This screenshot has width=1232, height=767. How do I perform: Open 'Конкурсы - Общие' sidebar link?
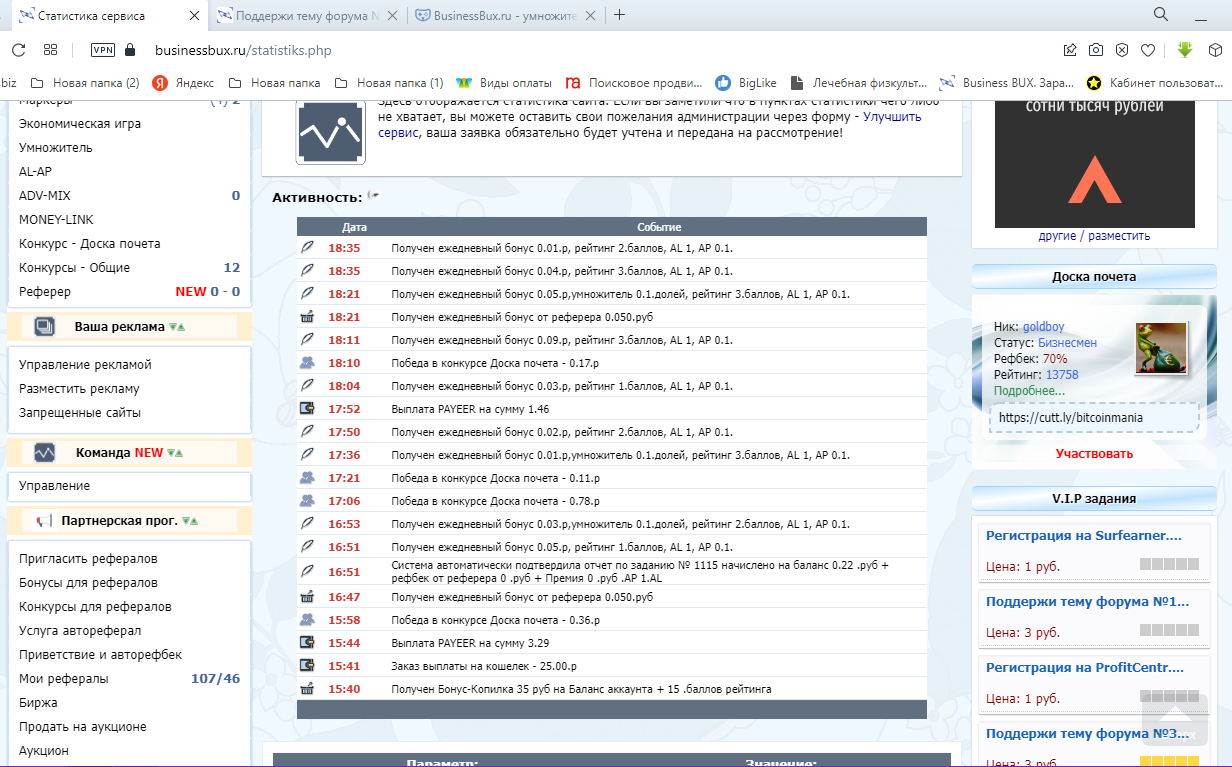point(75,268)
